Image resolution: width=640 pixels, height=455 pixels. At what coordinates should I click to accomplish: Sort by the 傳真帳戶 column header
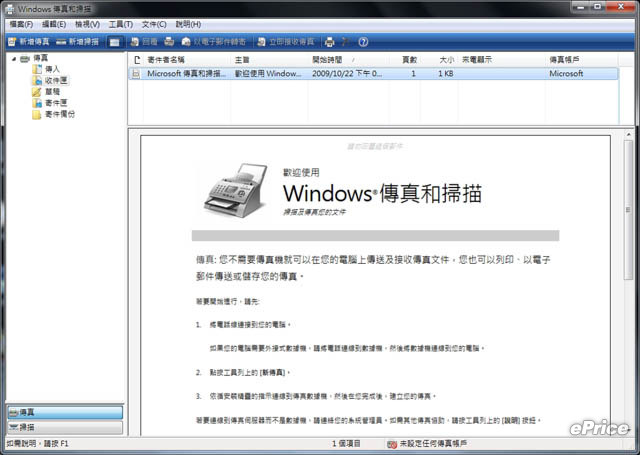[x=582, y=60]
